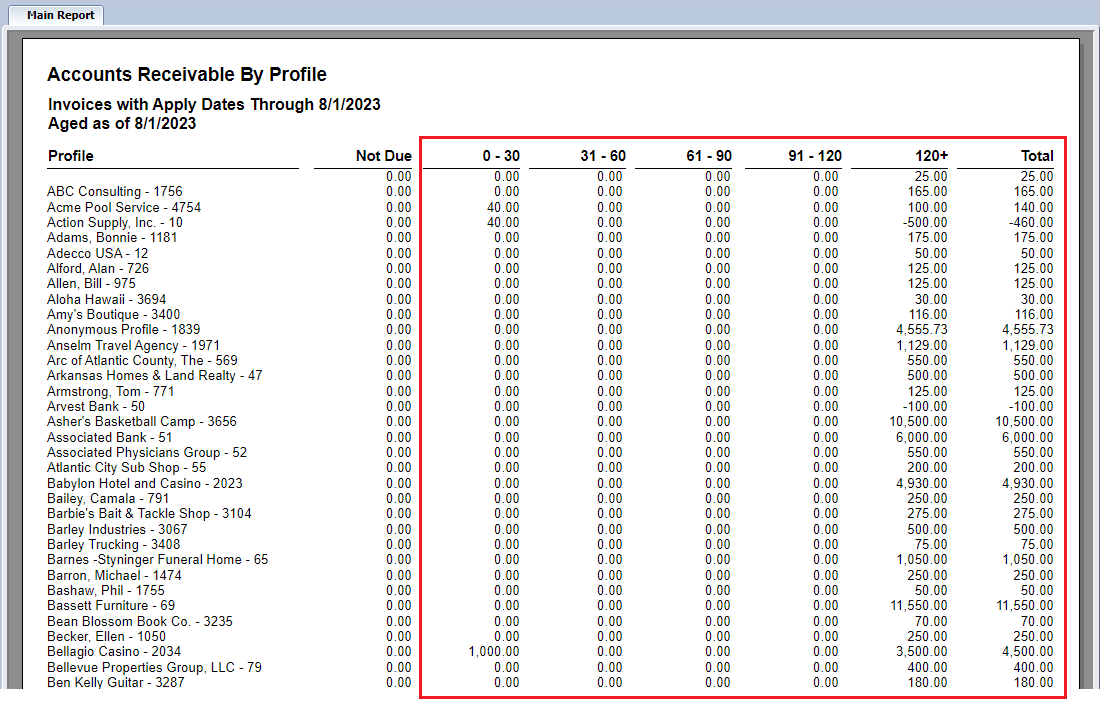
Task: Click the Not Due column header
Action: [383, 156]
